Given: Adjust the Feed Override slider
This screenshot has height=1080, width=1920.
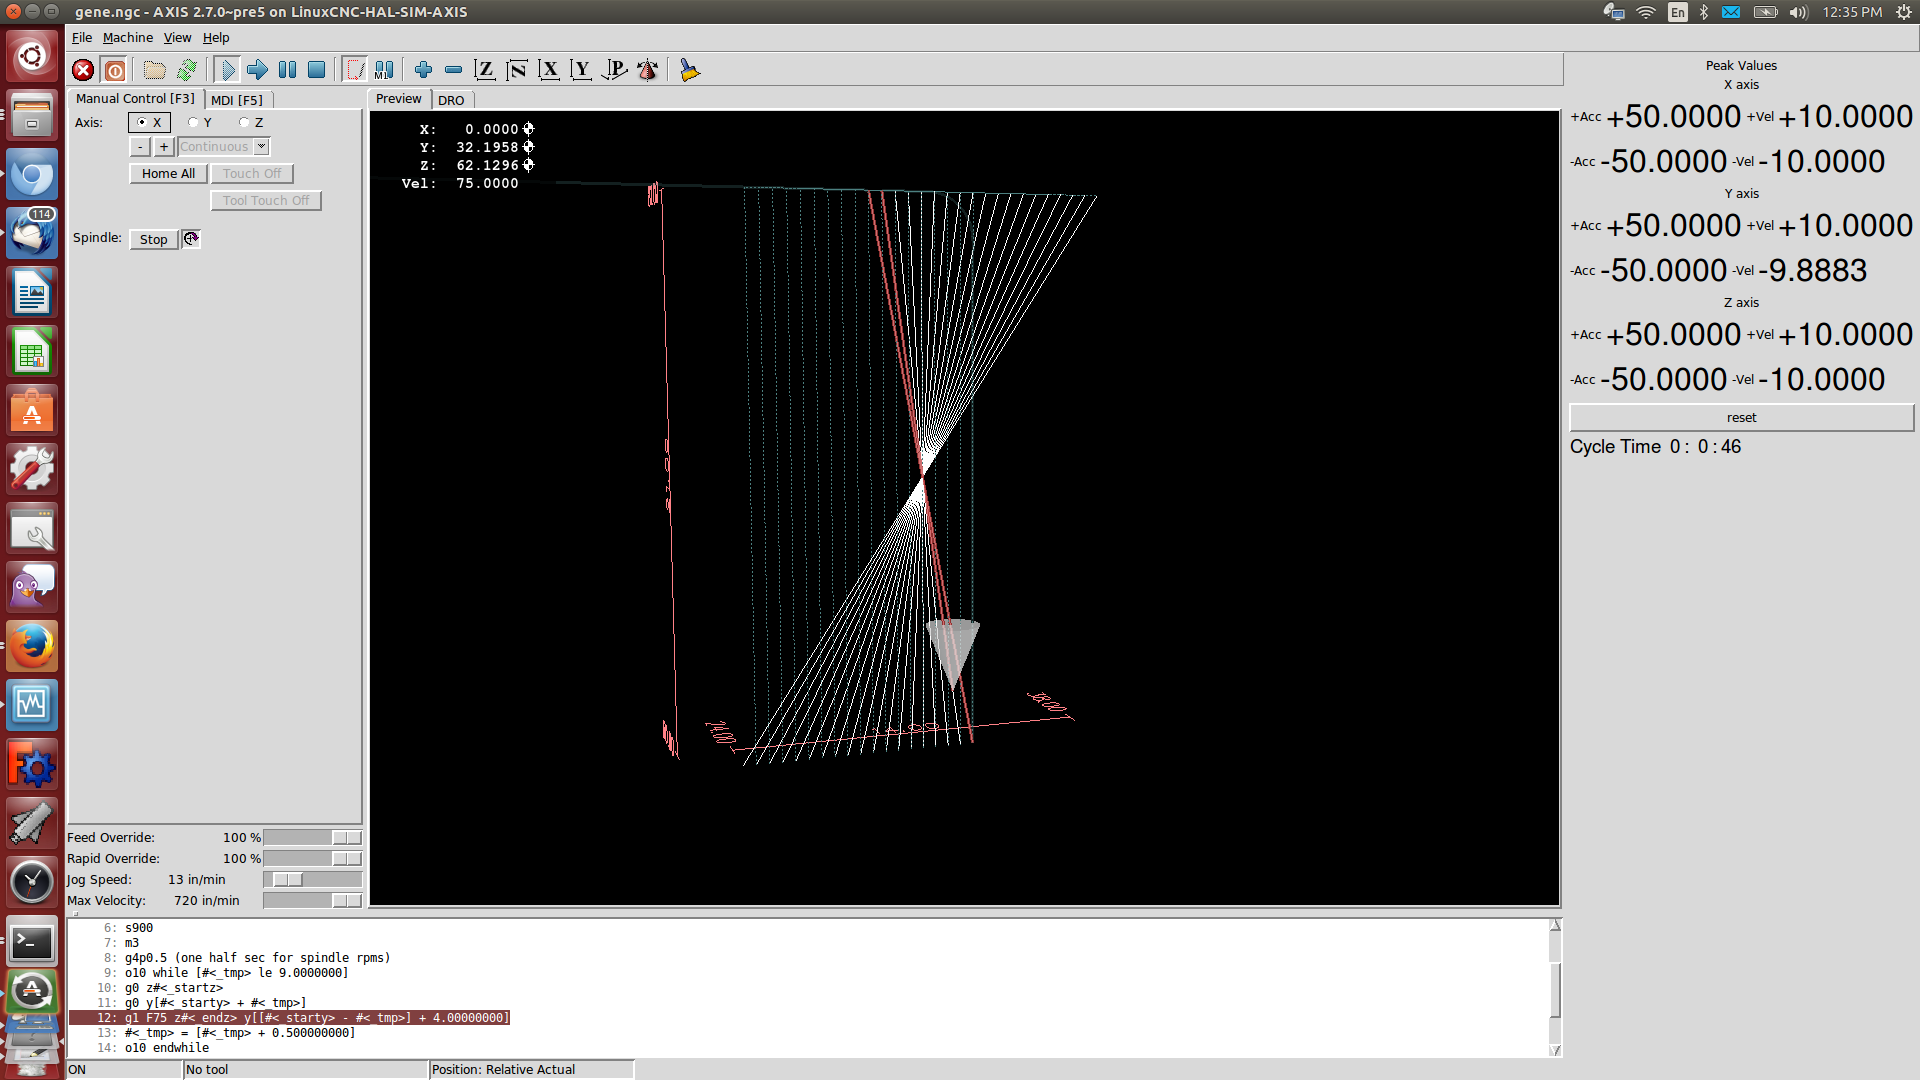Looking at the screenshot, I should (312, 838).
